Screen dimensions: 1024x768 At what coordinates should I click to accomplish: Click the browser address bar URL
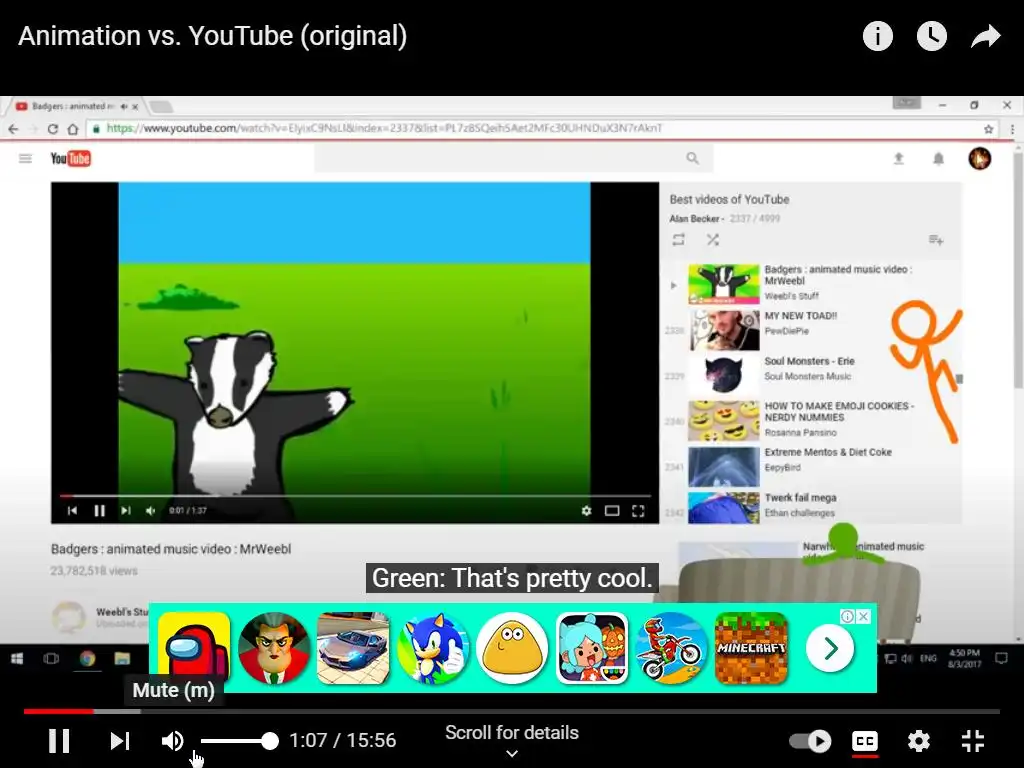tap(385, 129)
